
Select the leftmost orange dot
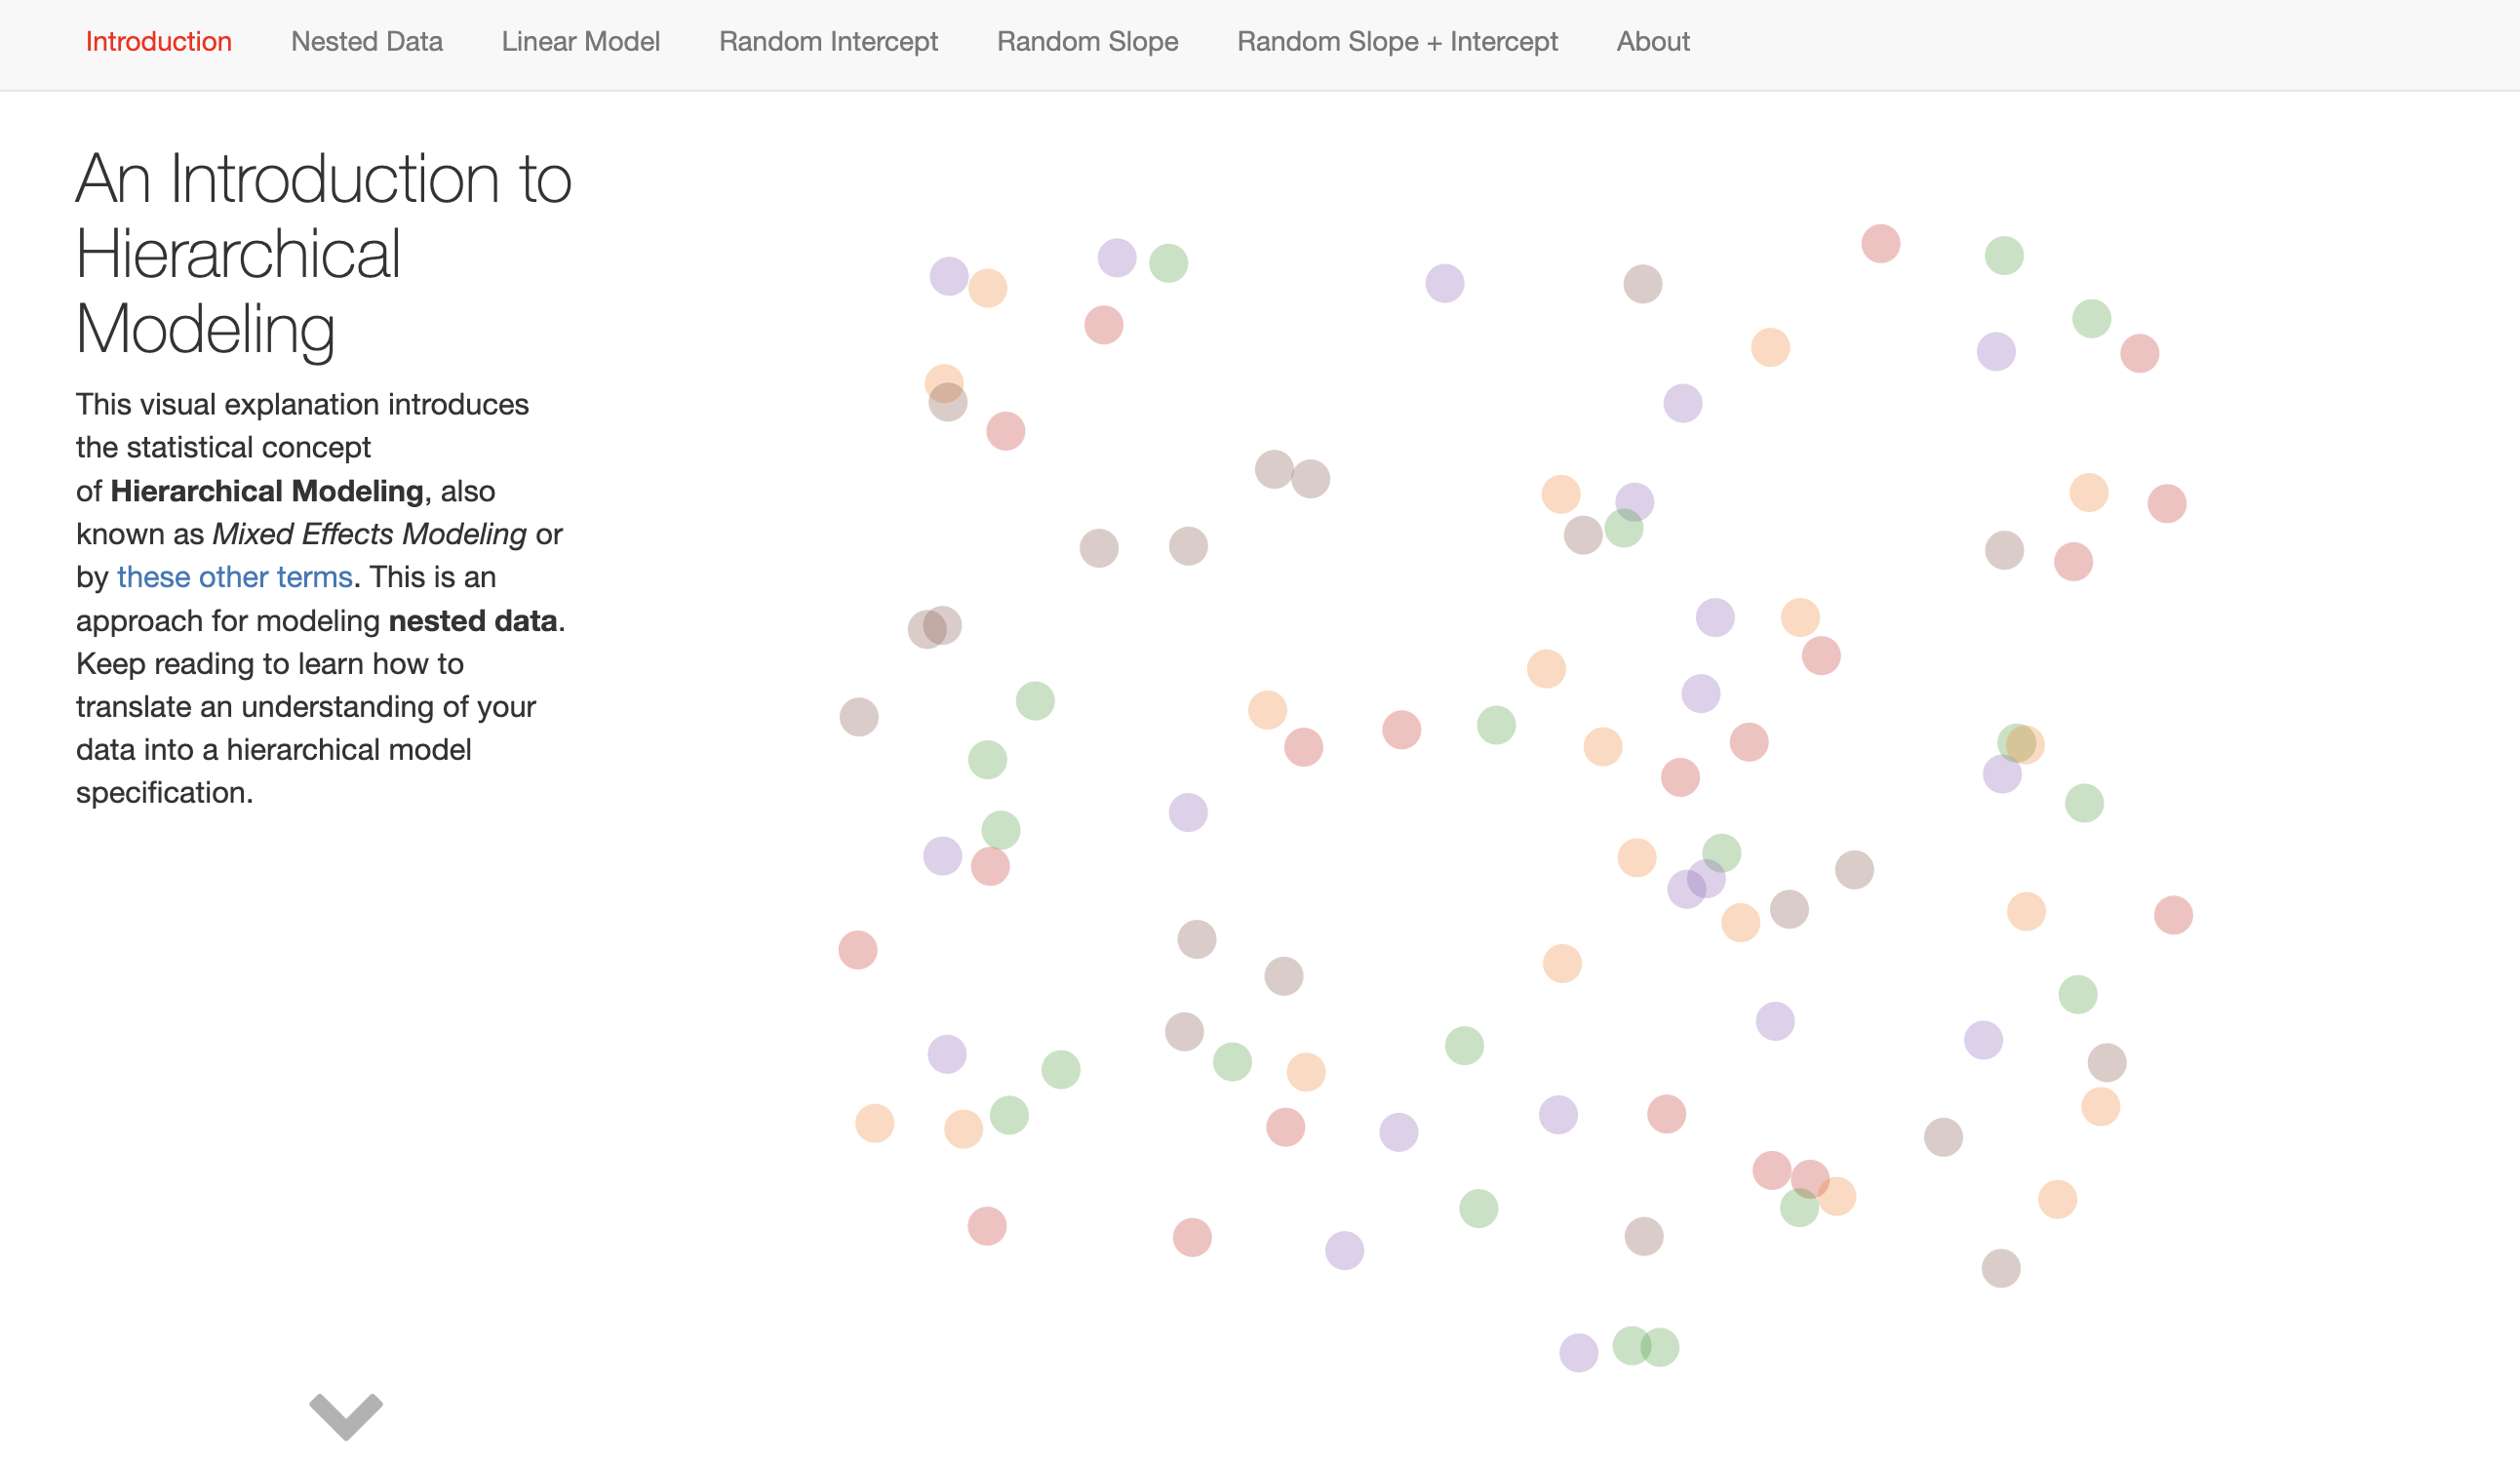click(874, 1123)
